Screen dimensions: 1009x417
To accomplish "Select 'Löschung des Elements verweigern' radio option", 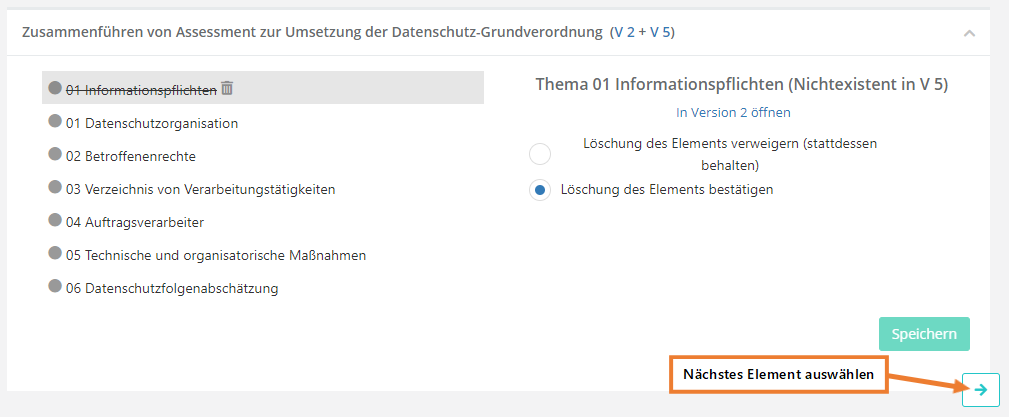I will (540, 154).
